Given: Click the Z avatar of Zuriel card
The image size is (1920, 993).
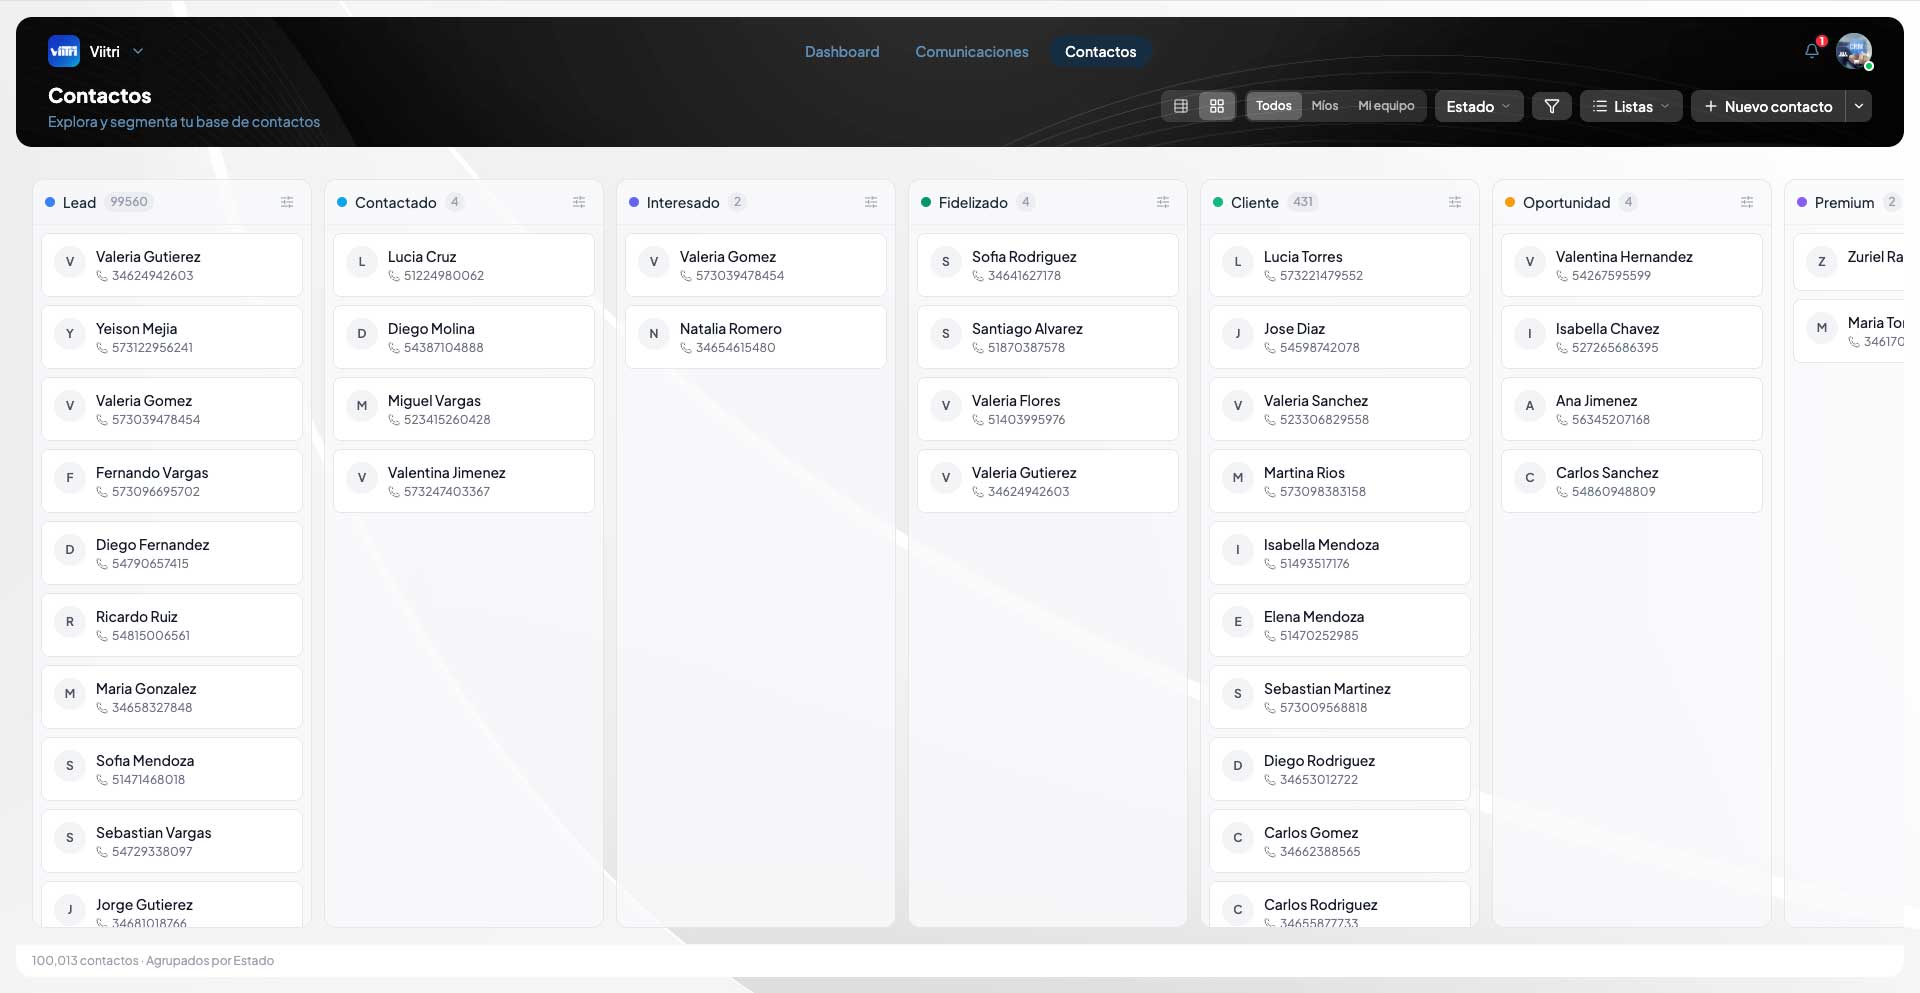Looking at the screenshot, I should click(x=1822, y=262).
